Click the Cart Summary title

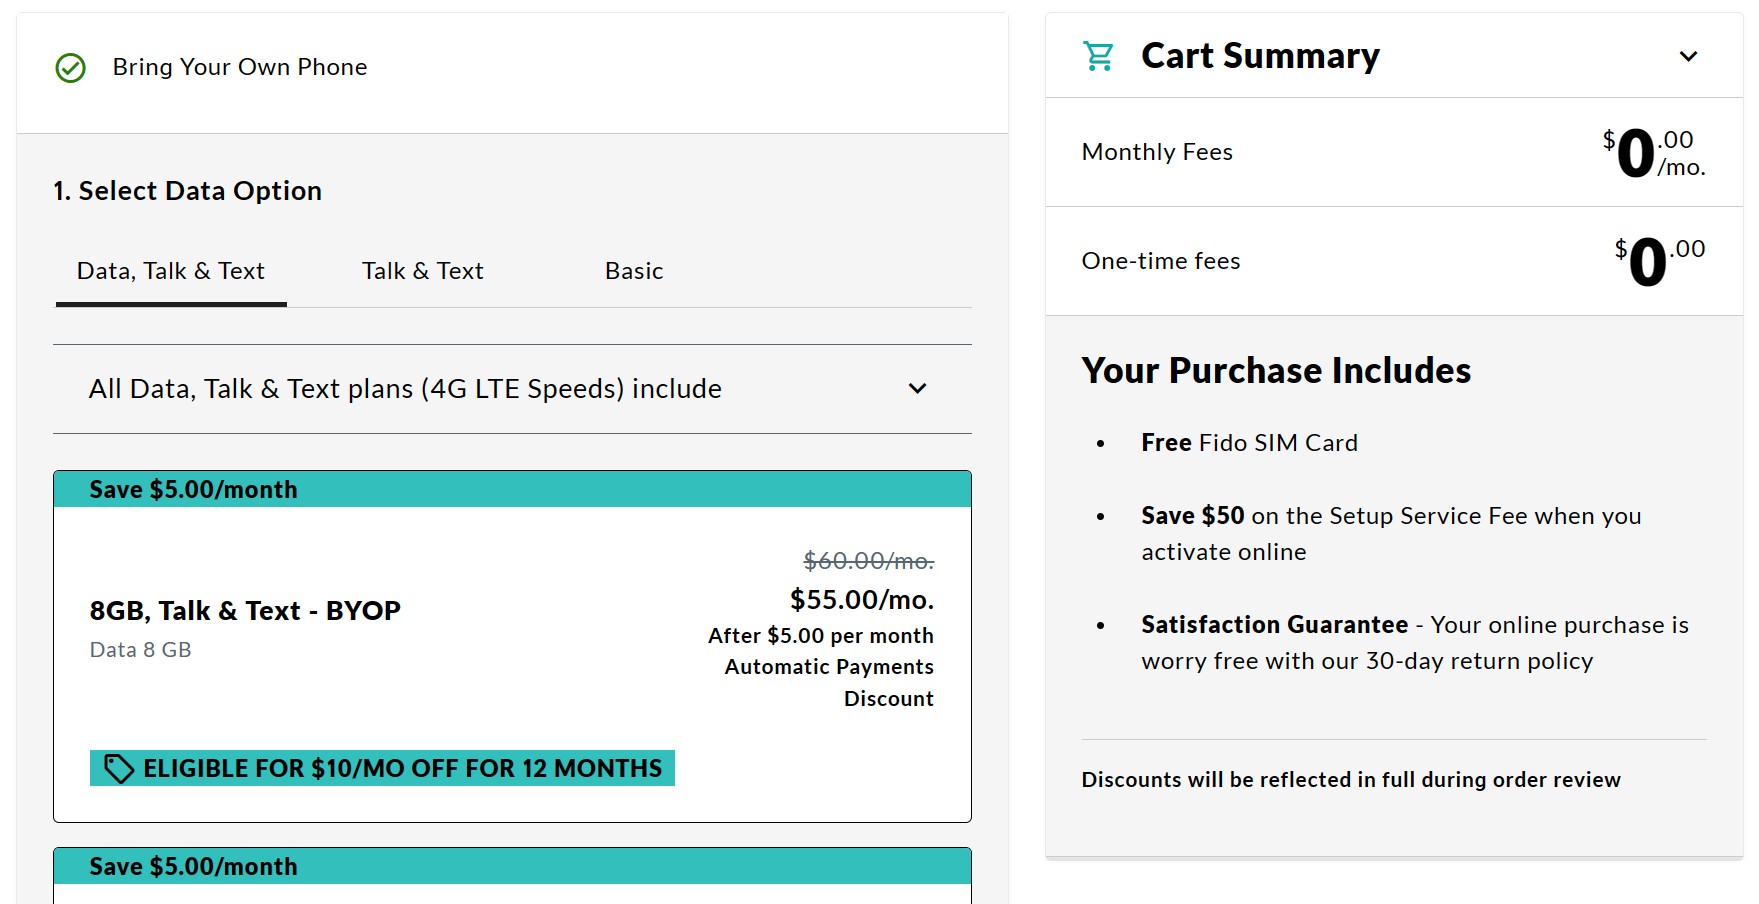(1260, 56)
